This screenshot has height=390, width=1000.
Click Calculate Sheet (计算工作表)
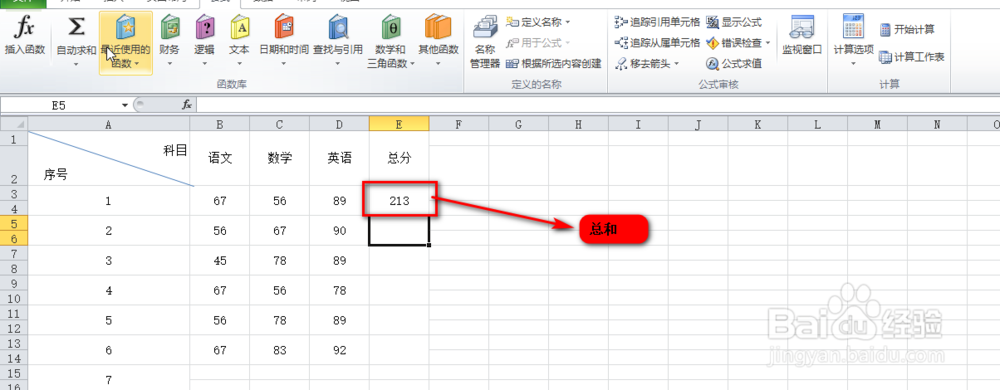coord(911,57)
